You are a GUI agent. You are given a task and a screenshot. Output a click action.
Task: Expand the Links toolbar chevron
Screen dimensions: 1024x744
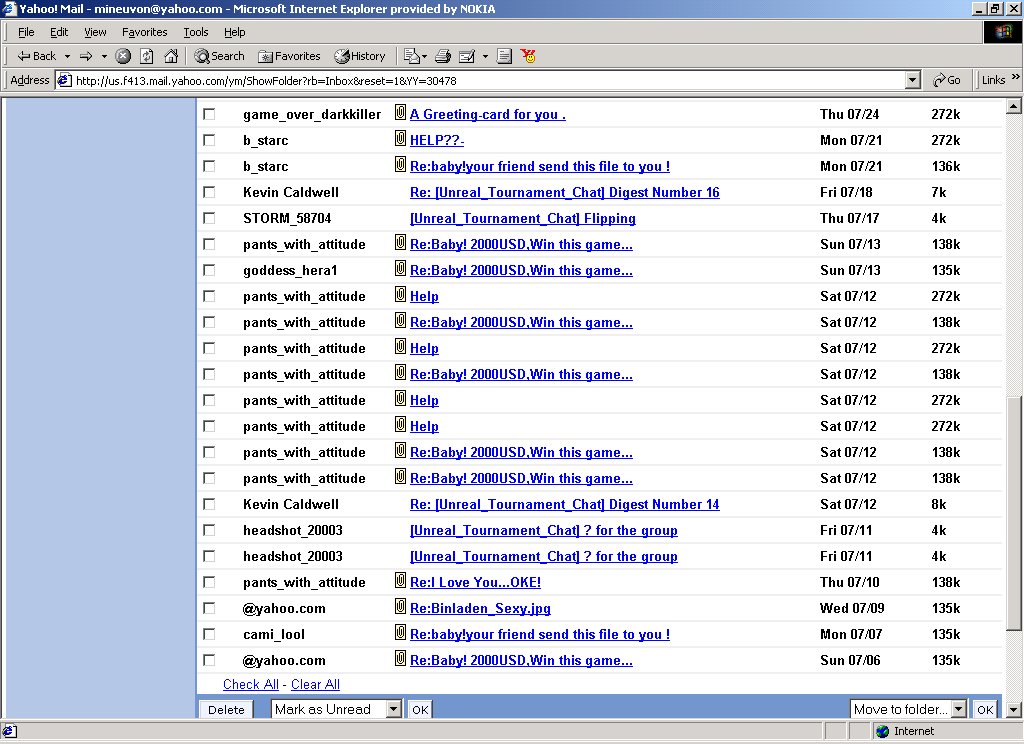[x=1016, y=77]
